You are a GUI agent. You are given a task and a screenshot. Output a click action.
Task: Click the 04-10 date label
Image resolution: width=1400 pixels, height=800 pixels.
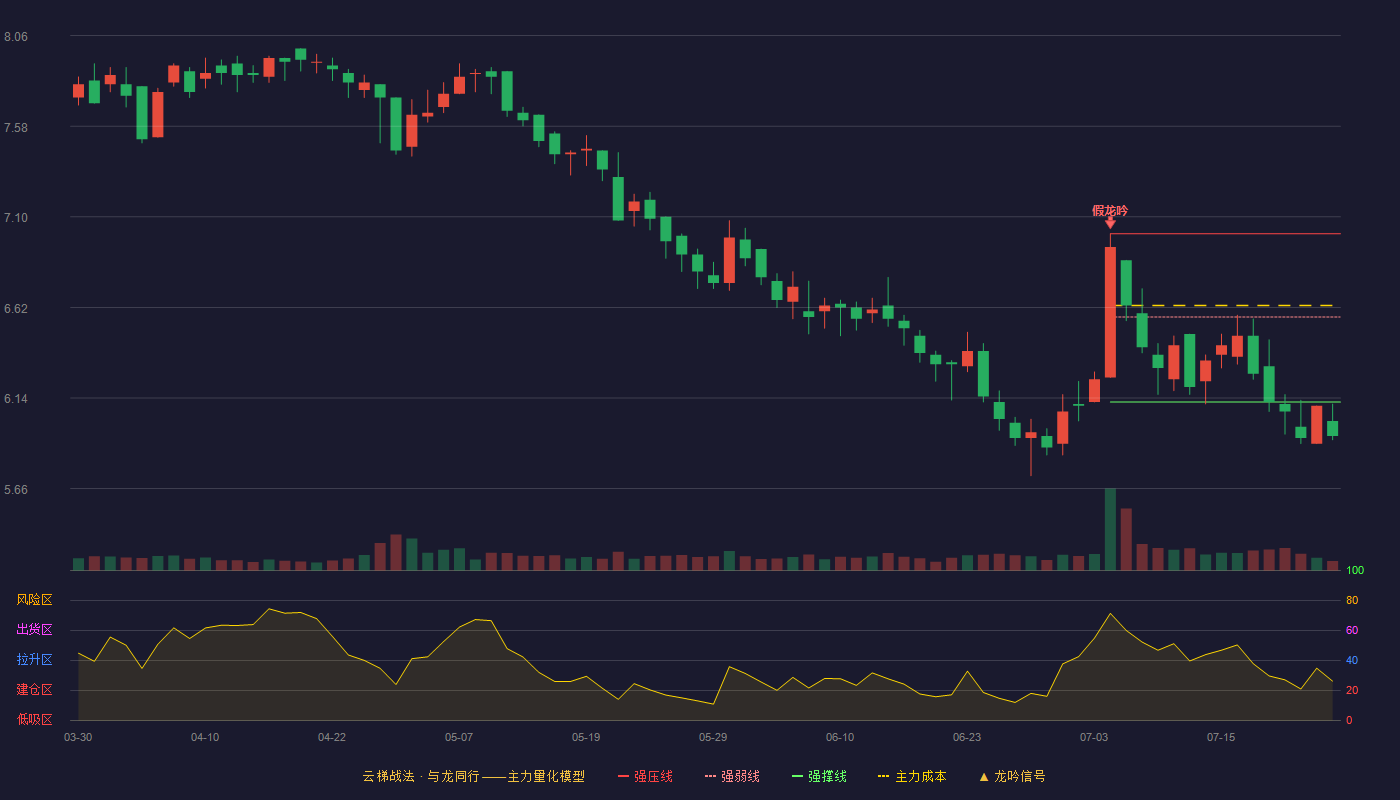(205, 737)
